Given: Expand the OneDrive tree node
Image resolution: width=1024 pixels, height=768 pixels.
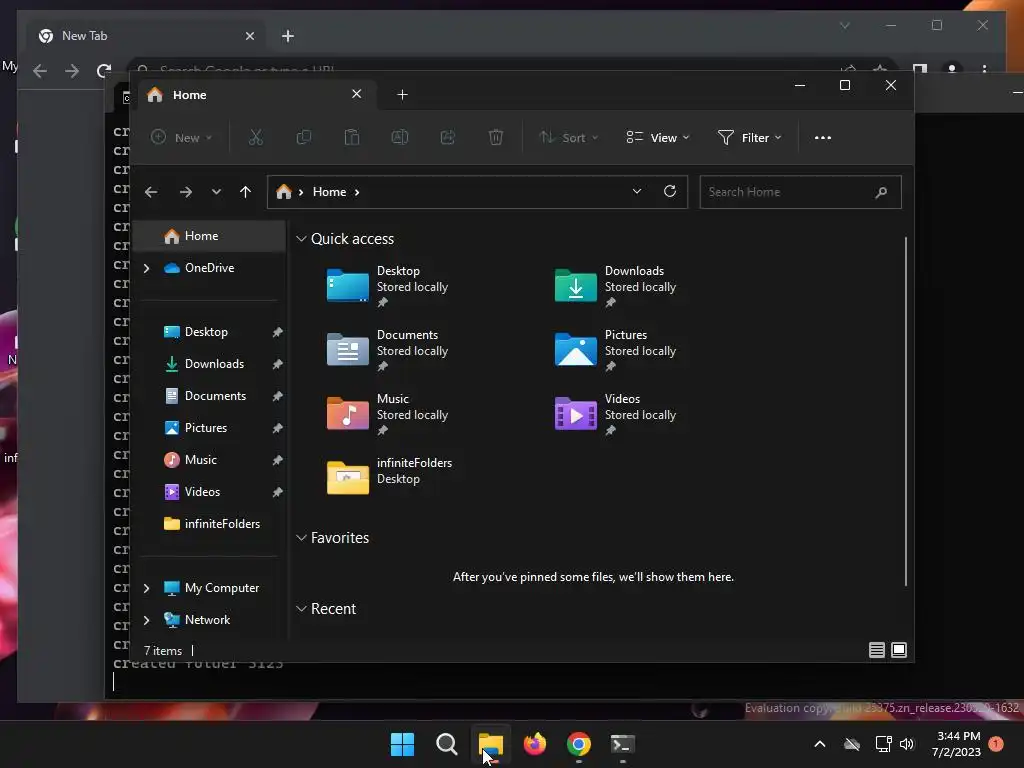Looking at the screenshot, I should point(146,268).
